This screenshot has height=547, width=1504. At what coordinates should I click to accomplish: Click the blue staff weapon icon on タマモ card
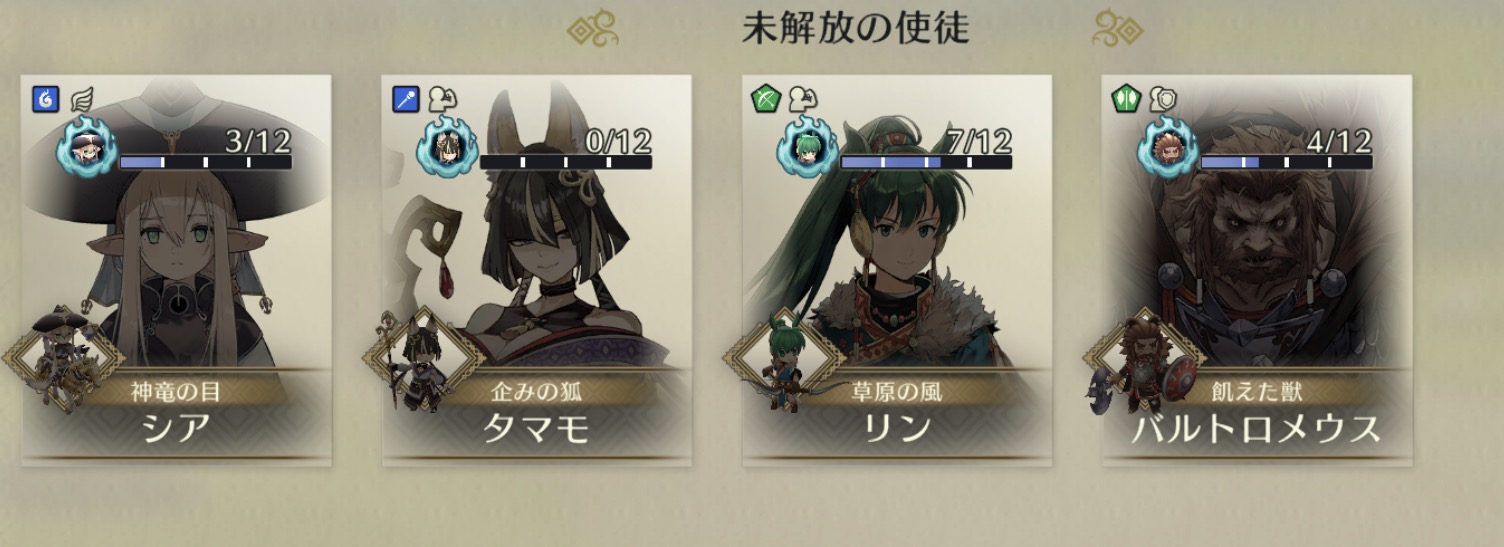tap(406, 98)
